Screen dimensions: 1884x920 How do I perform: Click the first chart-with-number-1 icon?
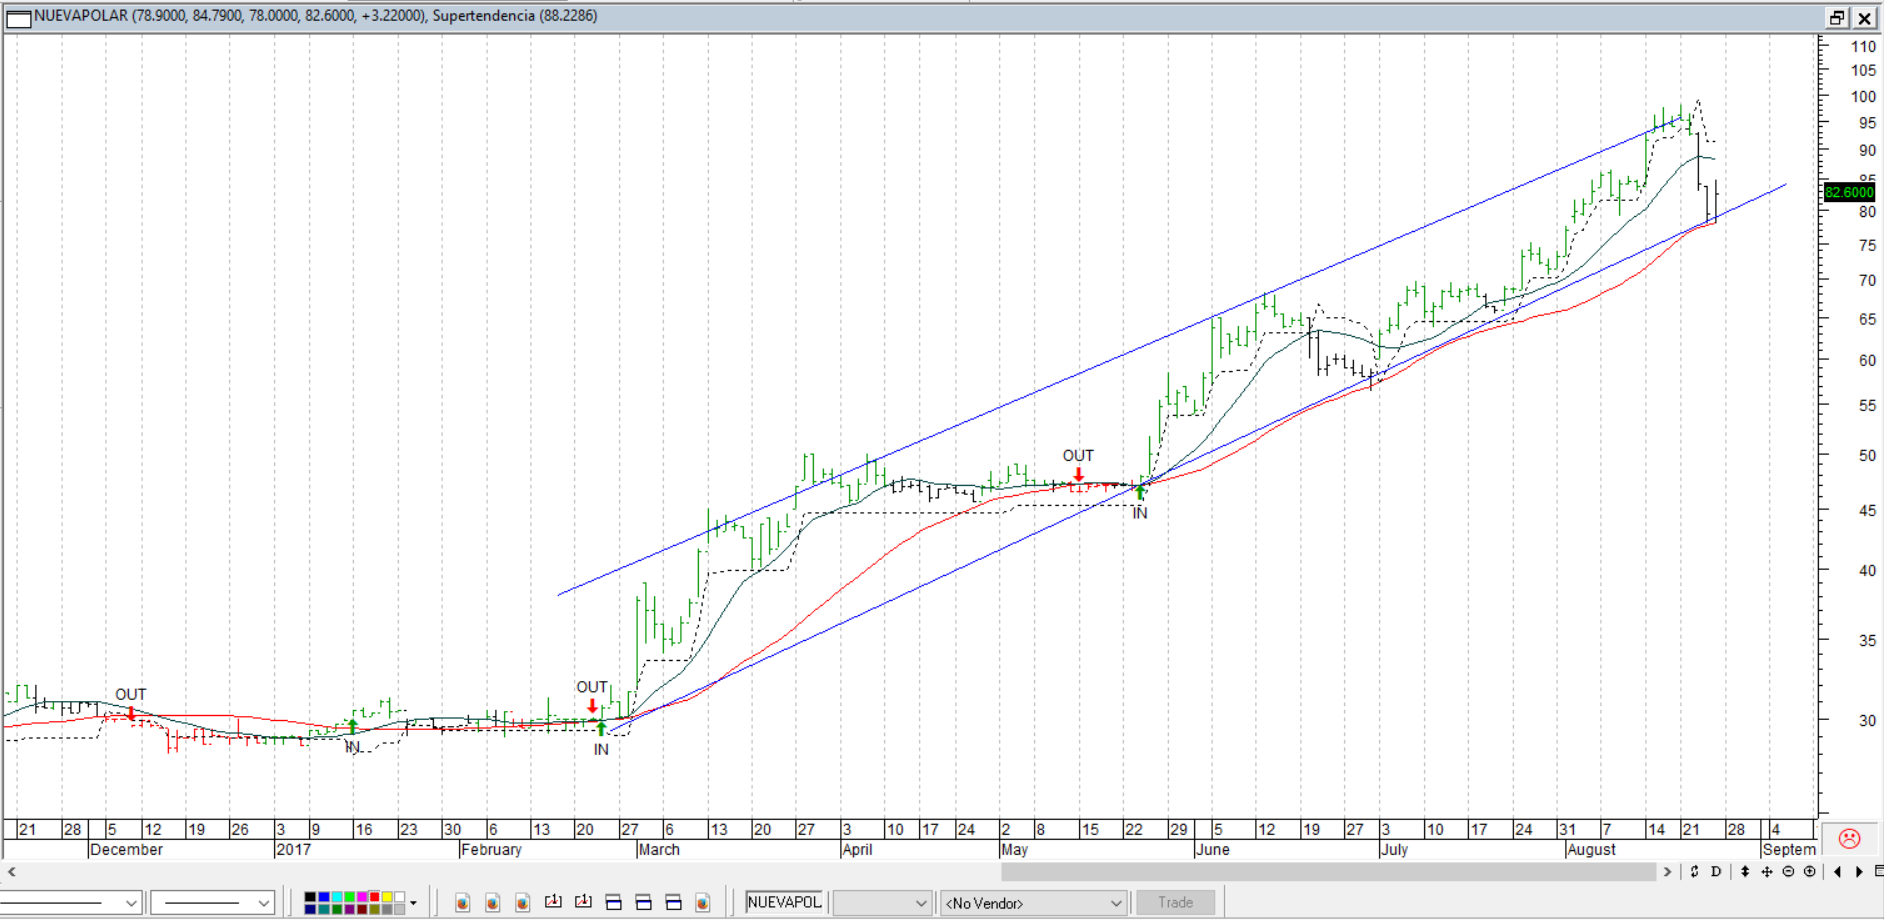(553, 901)
